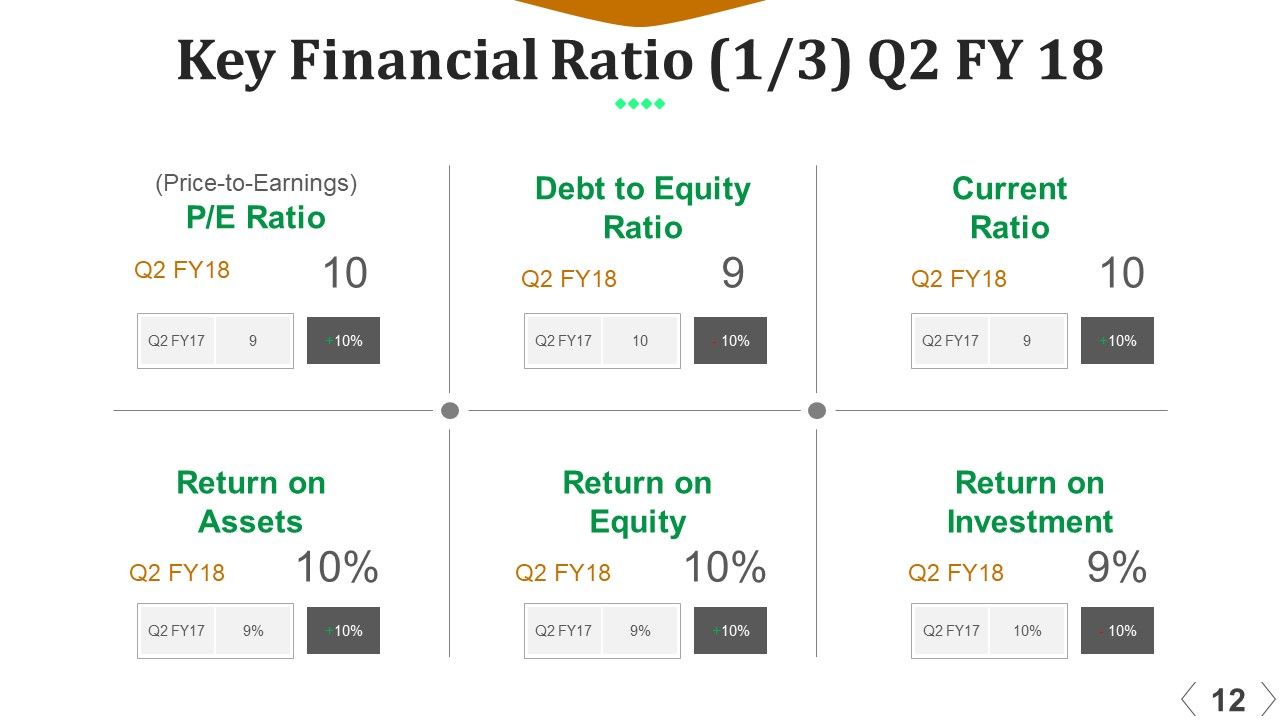
Task: Click the slide number 12
Action: 1228,700
